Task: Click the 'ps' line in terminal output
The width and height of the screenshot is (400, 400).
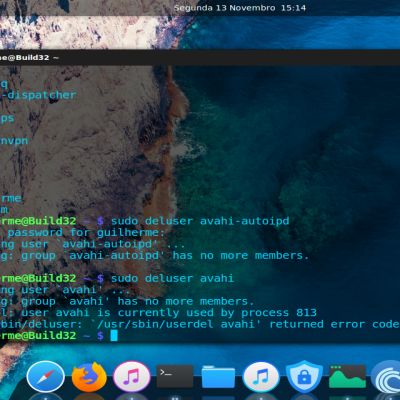Action: click(7, 118)
